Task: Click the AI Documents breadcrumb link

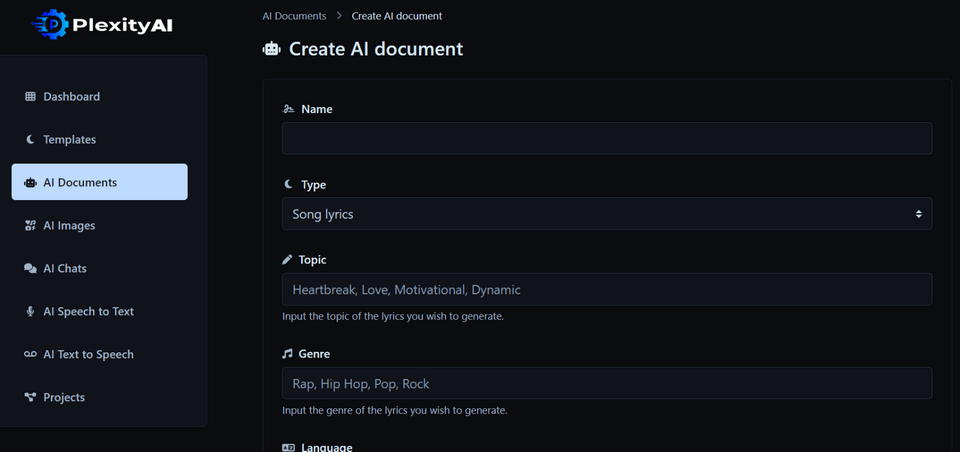Action: tap(294, 16)
